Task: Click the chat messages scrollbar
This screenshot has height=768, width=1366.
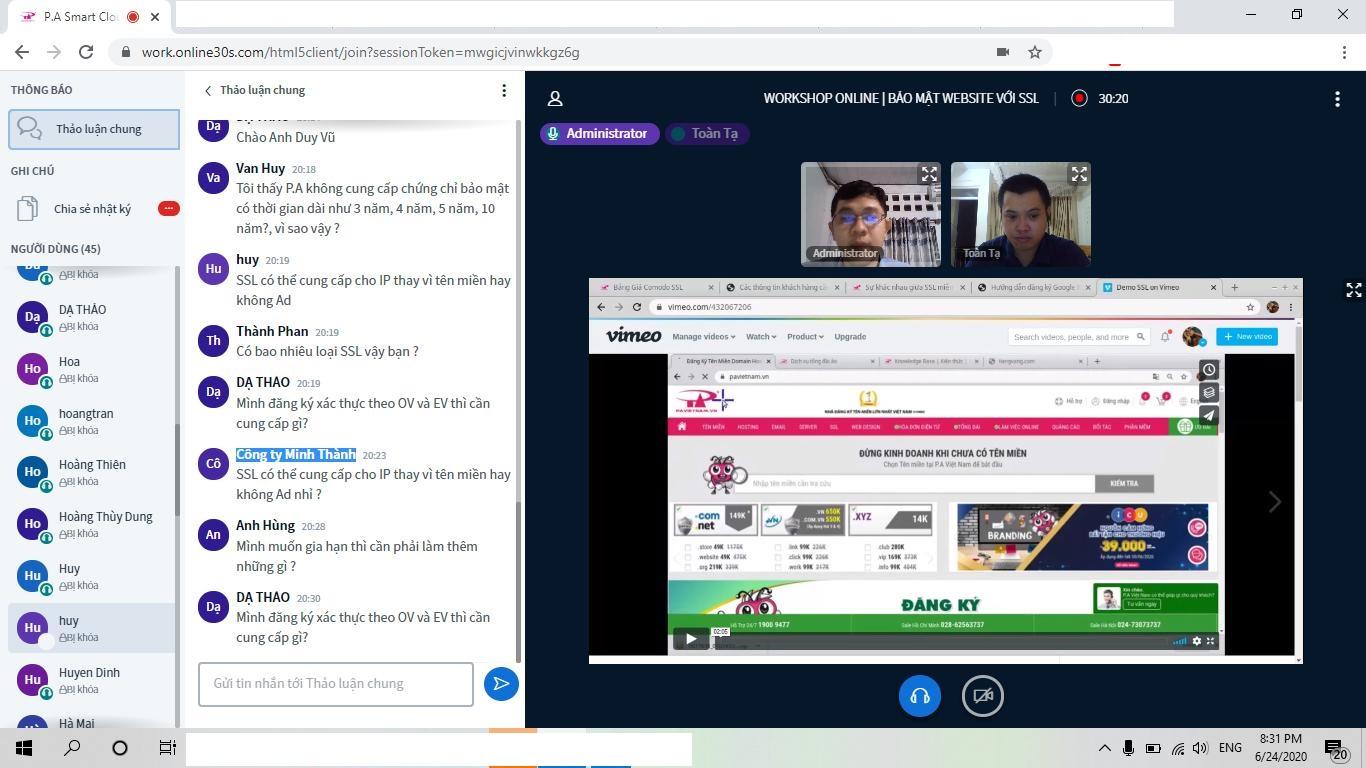Action: [518, 580]
